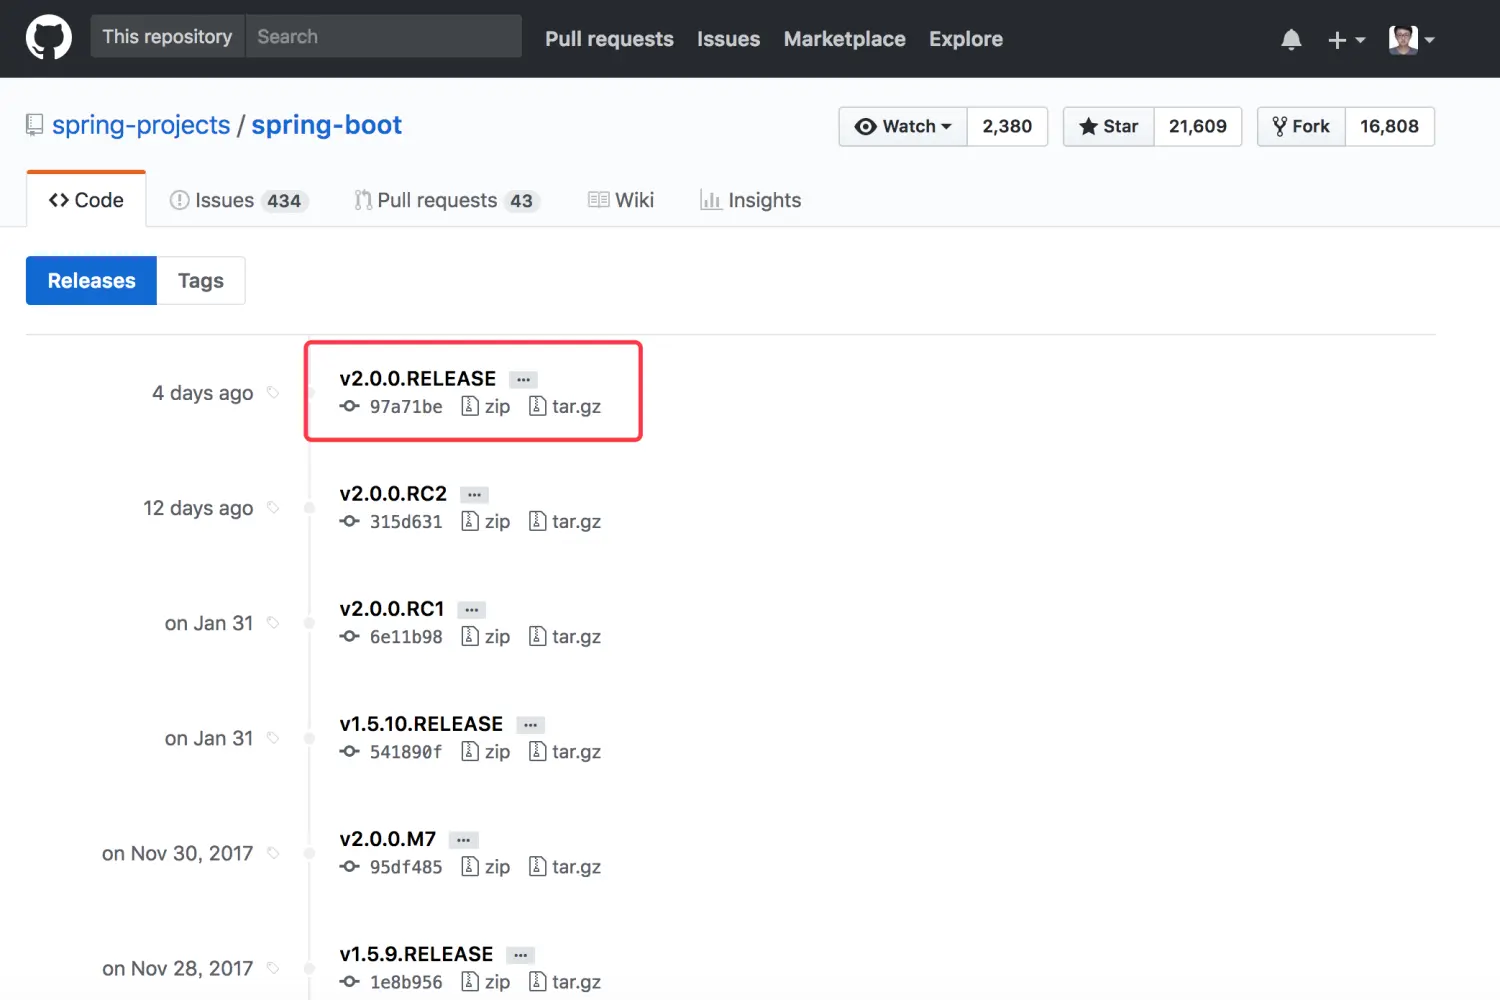Open the v2.0.0.RC1 tag
This screenshot has width=1500, height=1000.
[x=392, y=608]
